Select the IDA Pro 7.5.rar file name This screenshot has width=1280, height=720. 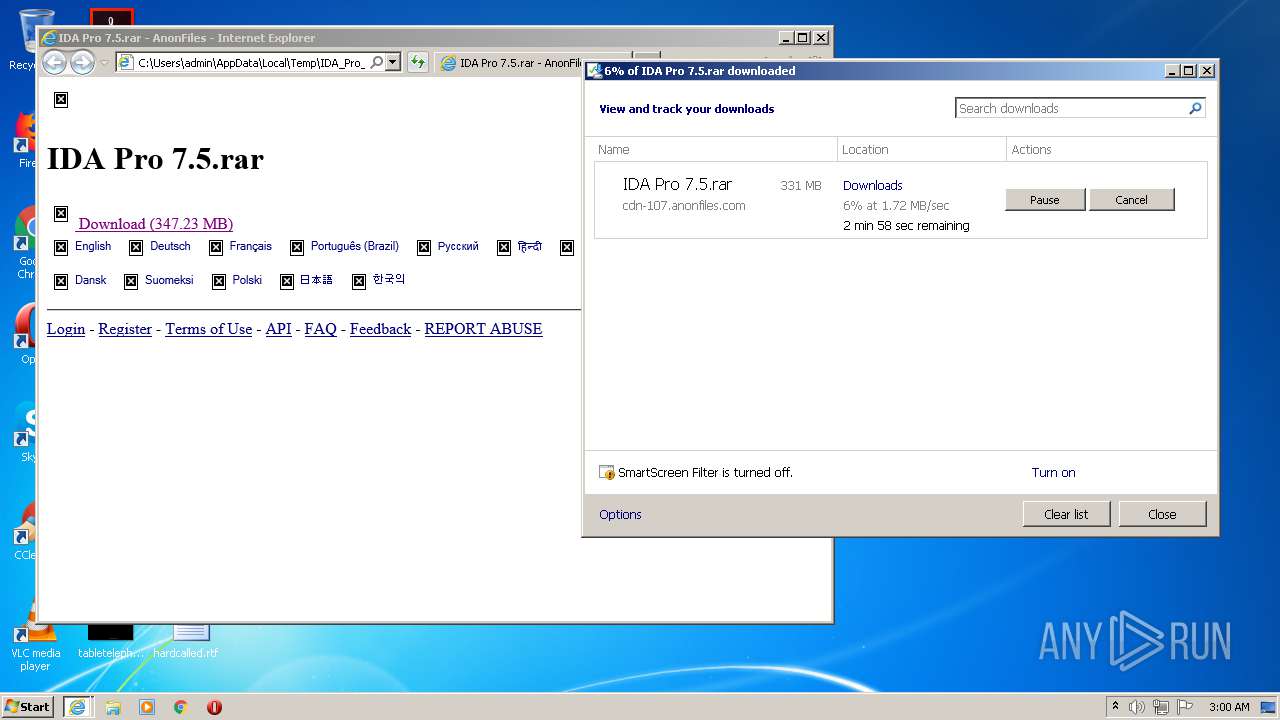[x=677, y=184]
